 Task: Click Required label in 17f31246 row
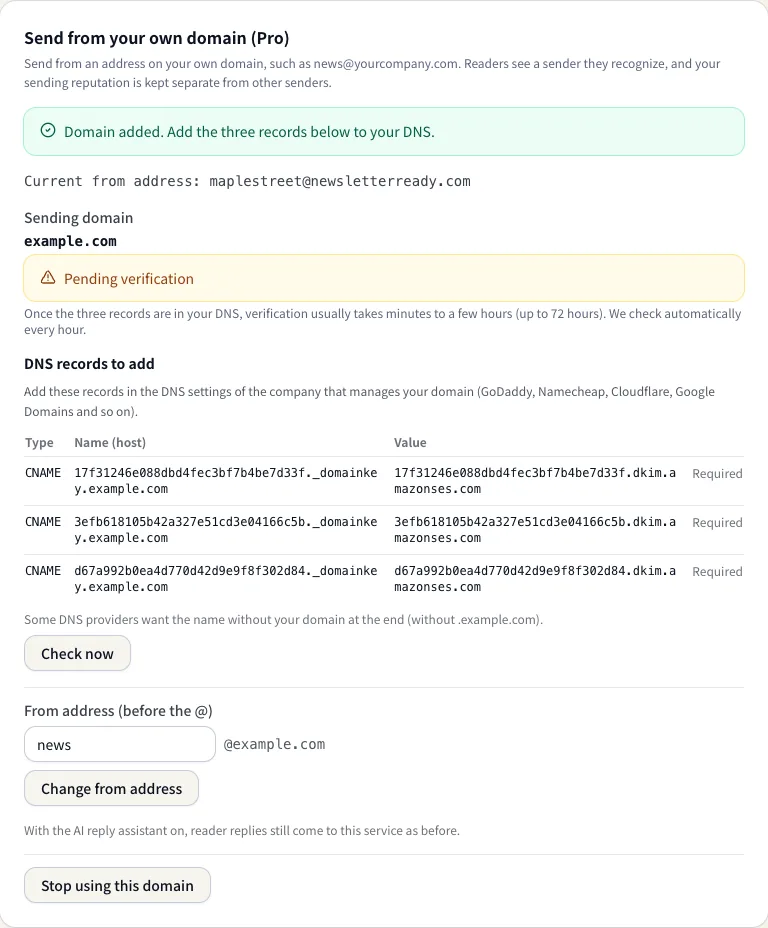point(717,473)
